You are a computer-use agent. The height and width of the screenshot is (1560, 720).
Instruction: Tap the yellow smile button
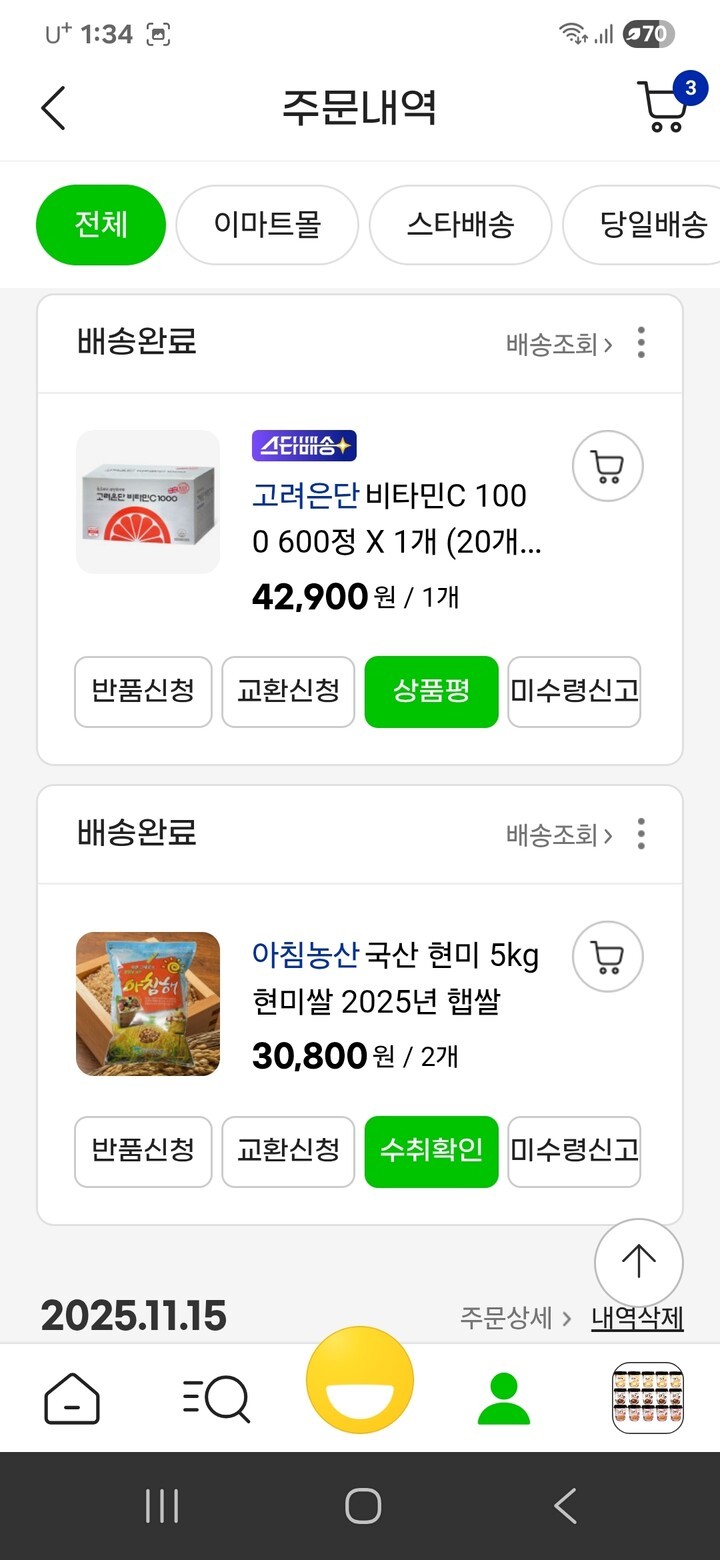click(360, 1380)
